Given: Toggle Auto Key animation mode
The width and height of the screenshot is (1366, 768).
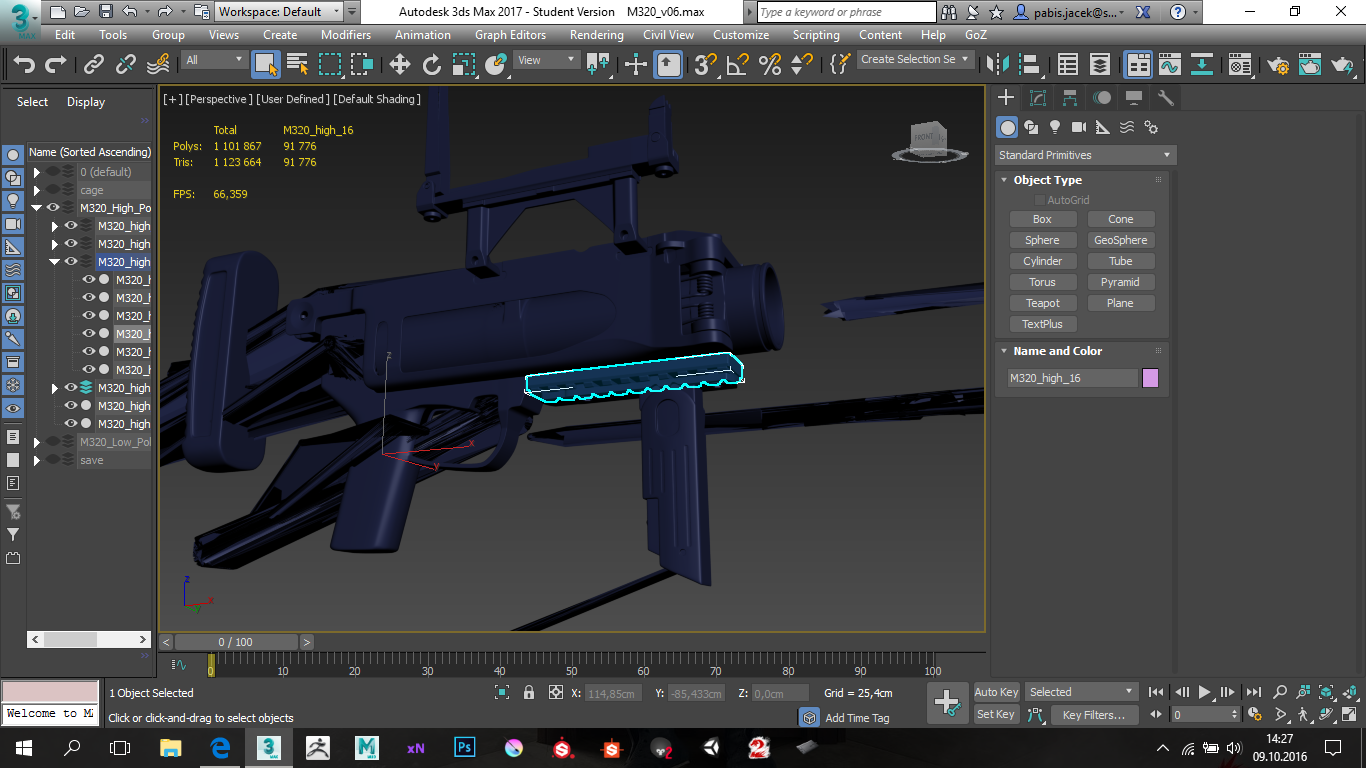Looking at the screenshot, I should click(x=996, y=692).
